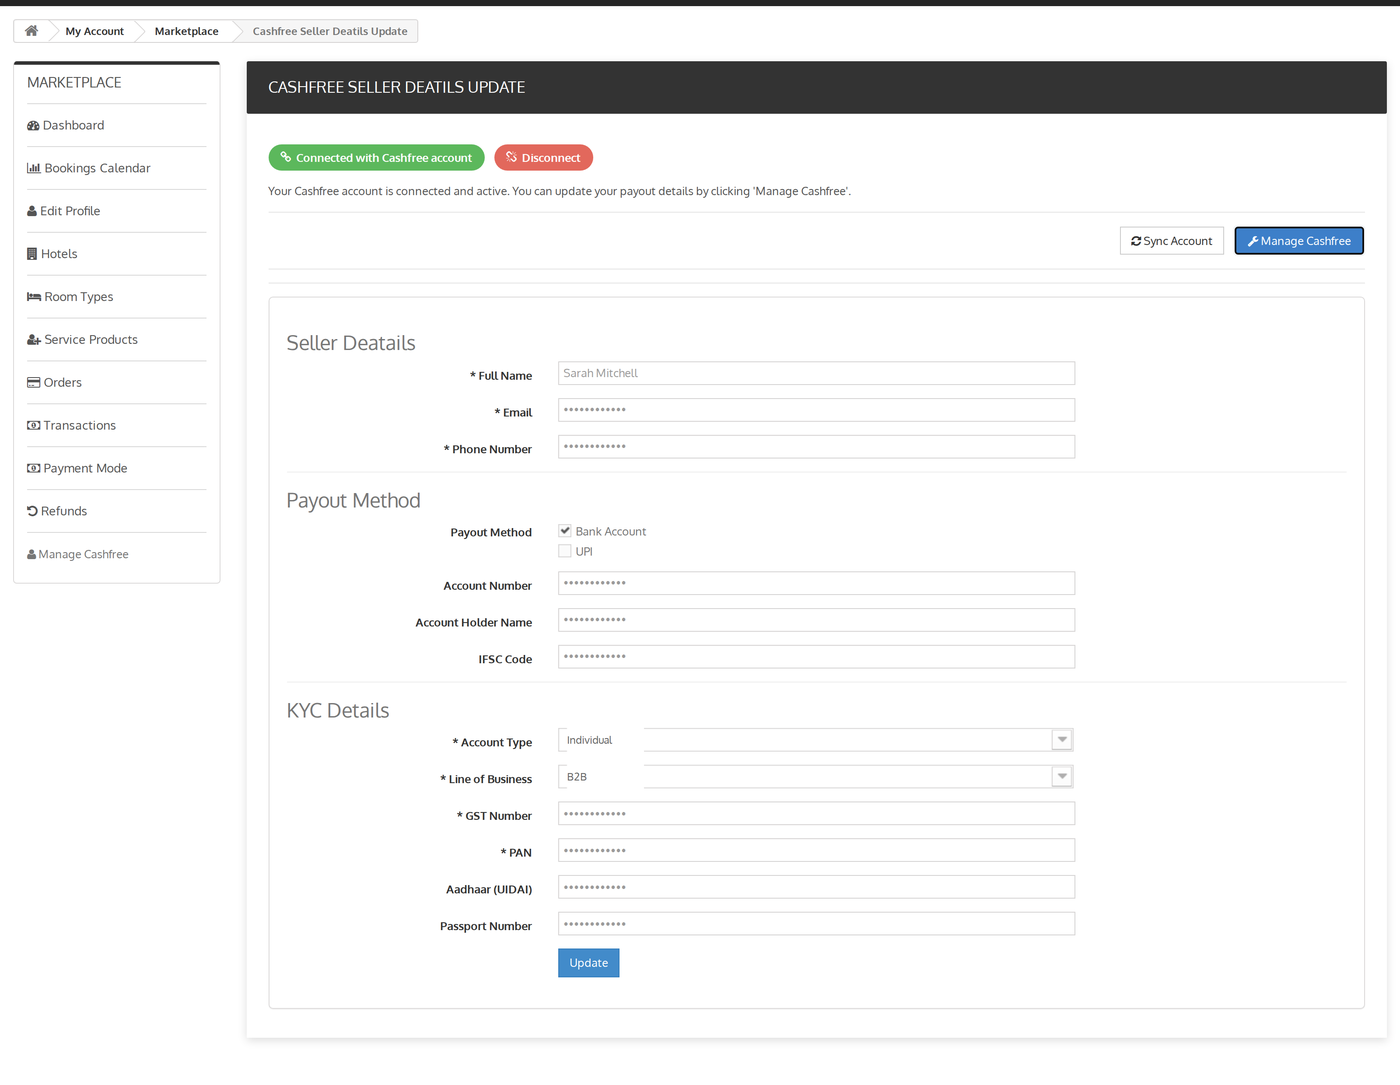Open the Marketplace breadcrumb link
This screenshot has width=1400, height=1085.
point(187,31)
